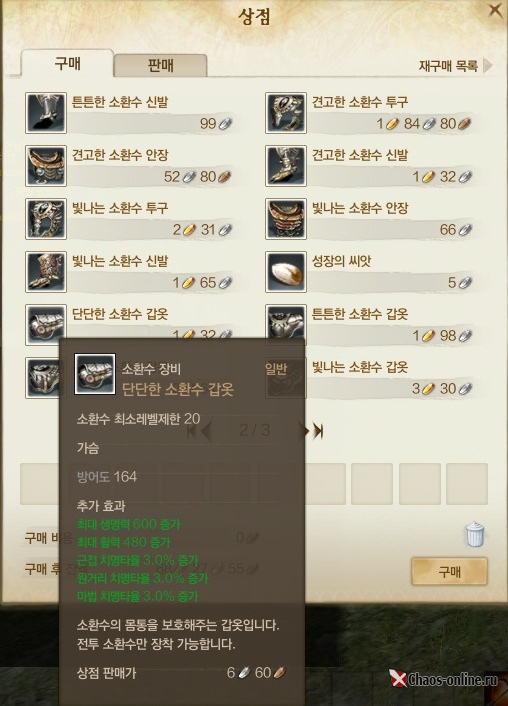508x706 pixels.
Task: Select the 튼튼한 소환수 신발 boots icon
Action: point(46,113)
